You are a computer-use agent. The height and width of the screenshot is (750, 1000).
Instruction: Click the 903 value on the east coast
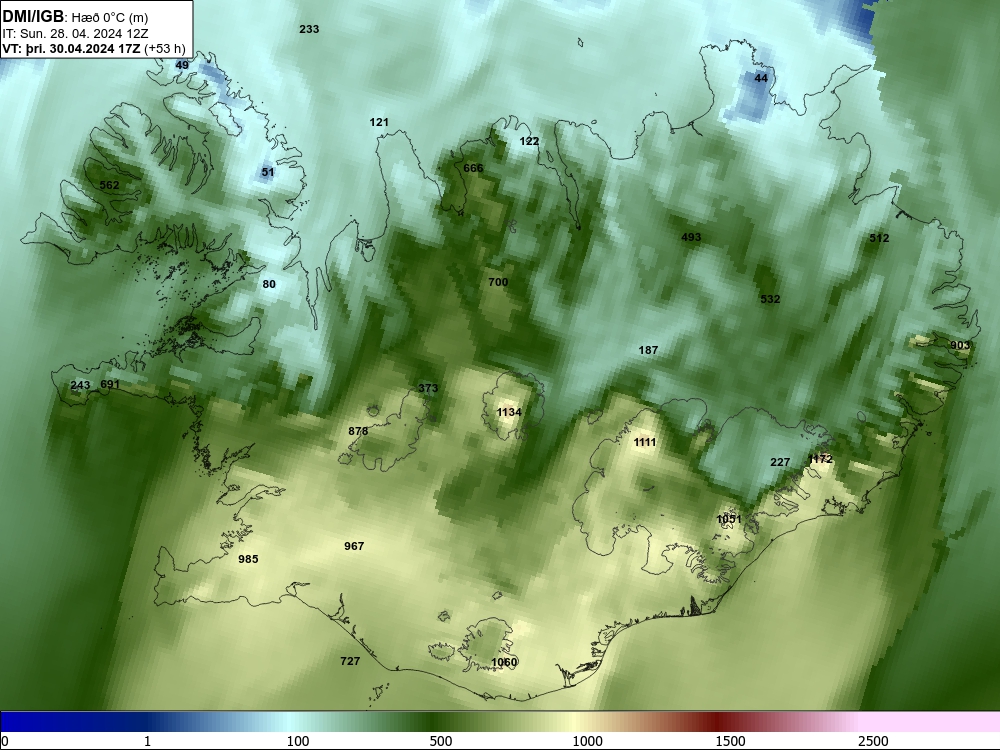[960, 345]
